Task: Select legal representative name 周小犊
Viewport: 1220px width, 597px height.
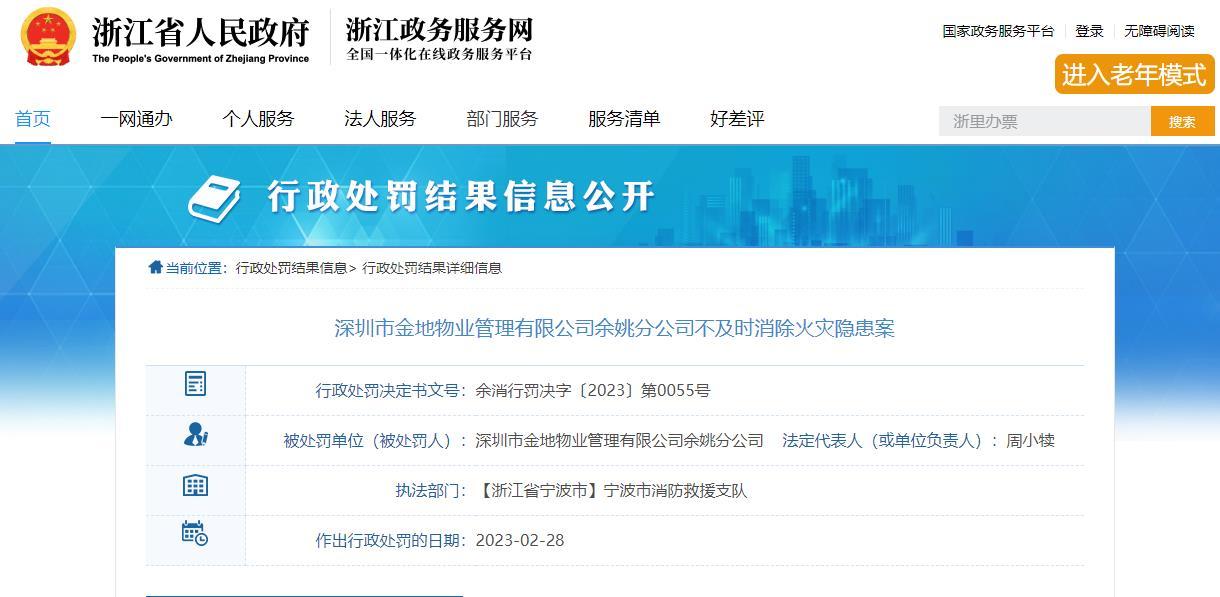Action: pos(1030,440)
